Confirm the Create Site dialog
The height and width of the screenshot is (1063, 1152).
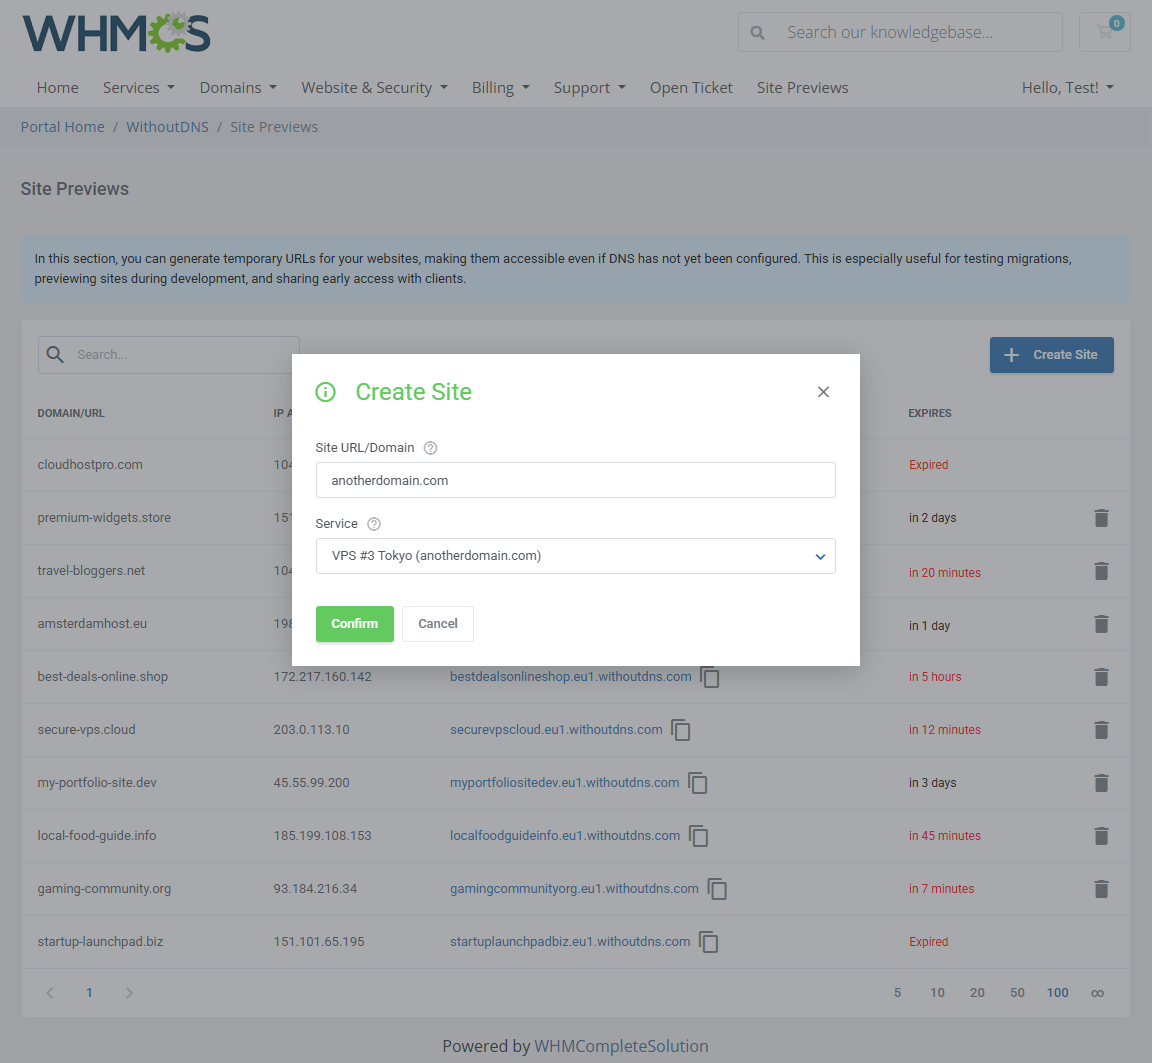coord(355,623)
